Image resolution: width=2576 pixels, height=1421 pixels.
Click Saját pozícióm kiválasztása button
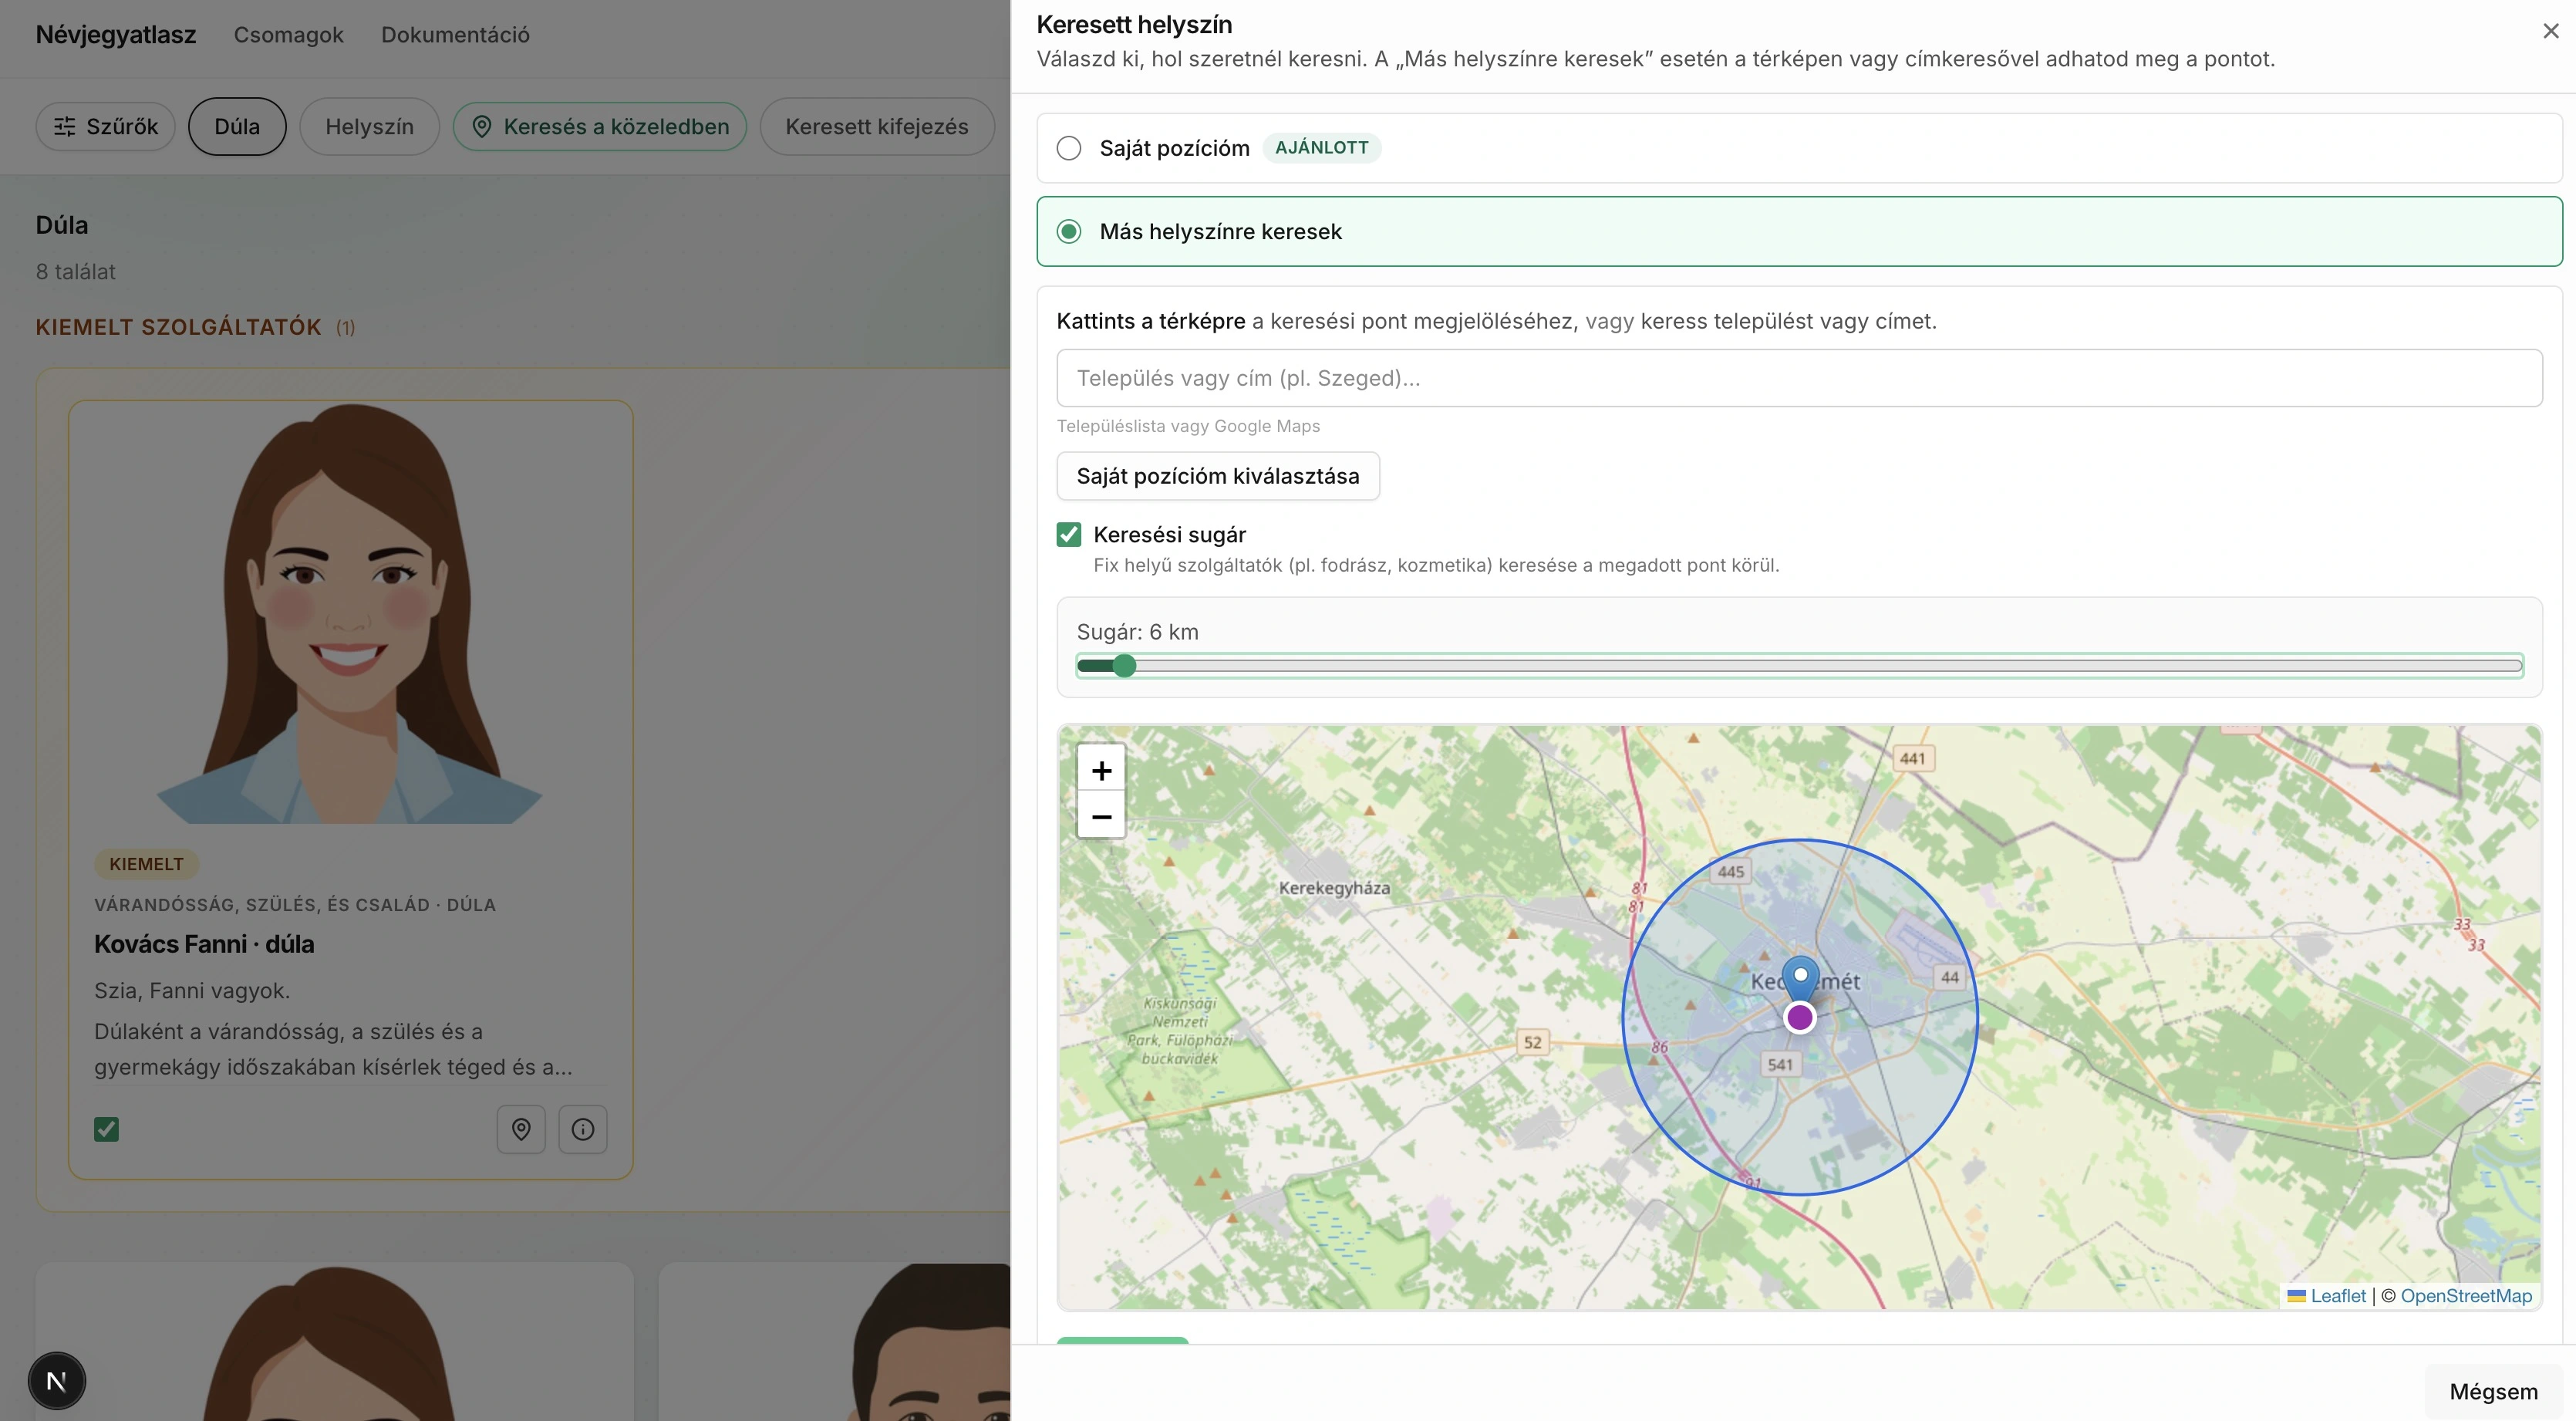pos(1218,476)
